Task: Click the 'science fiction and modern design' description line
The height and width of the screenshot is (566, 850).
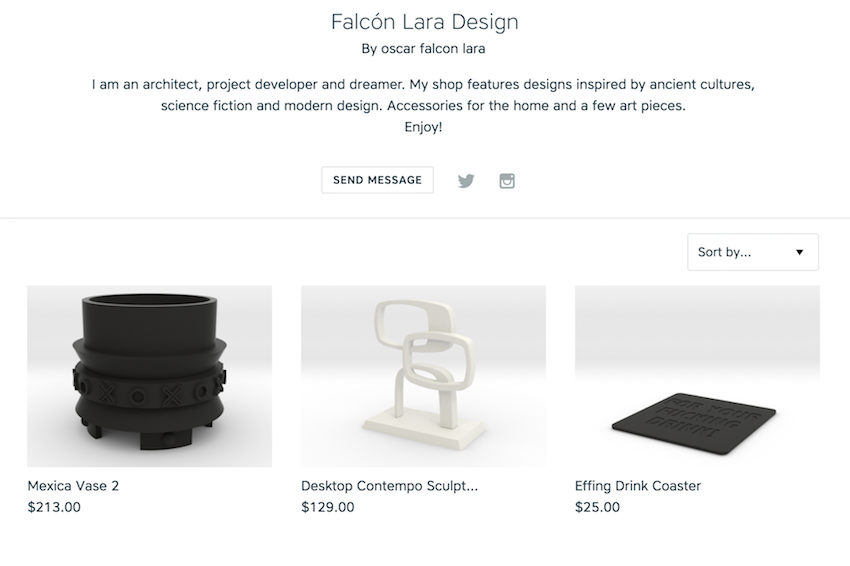Action: [424, 106]
